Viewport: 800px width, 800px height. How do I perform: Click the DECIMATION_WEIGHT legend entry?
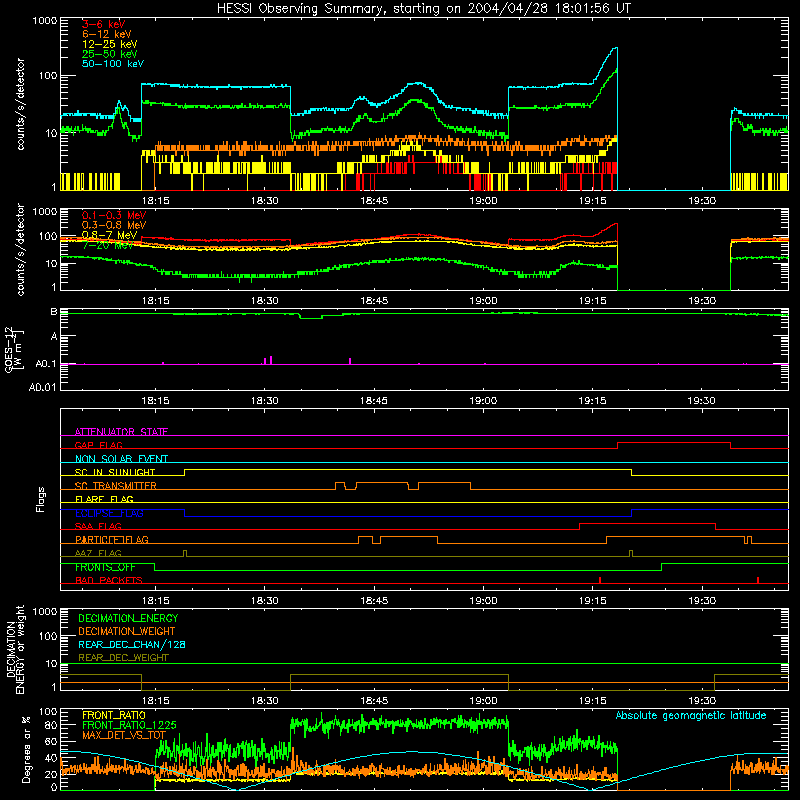[x=127, y=631]
